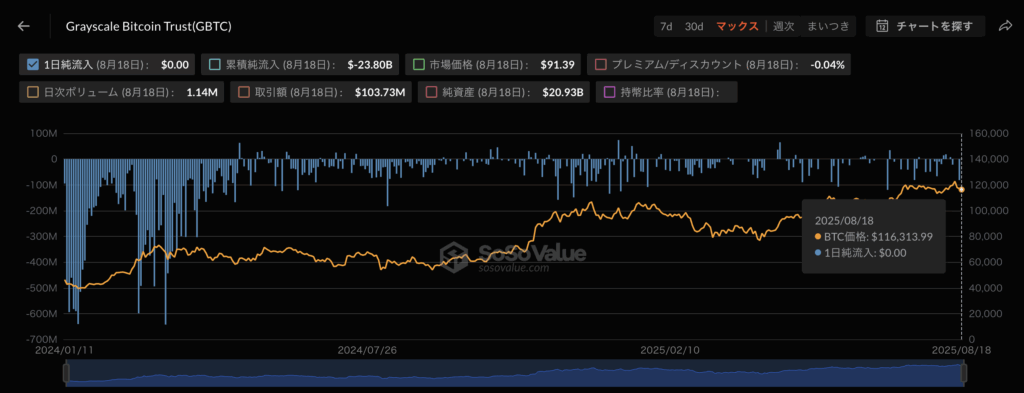This screenshot has width=1024, height=393.
Task: Enable the 日次ボリューム checkbox
Action: (x=33, y=92)
